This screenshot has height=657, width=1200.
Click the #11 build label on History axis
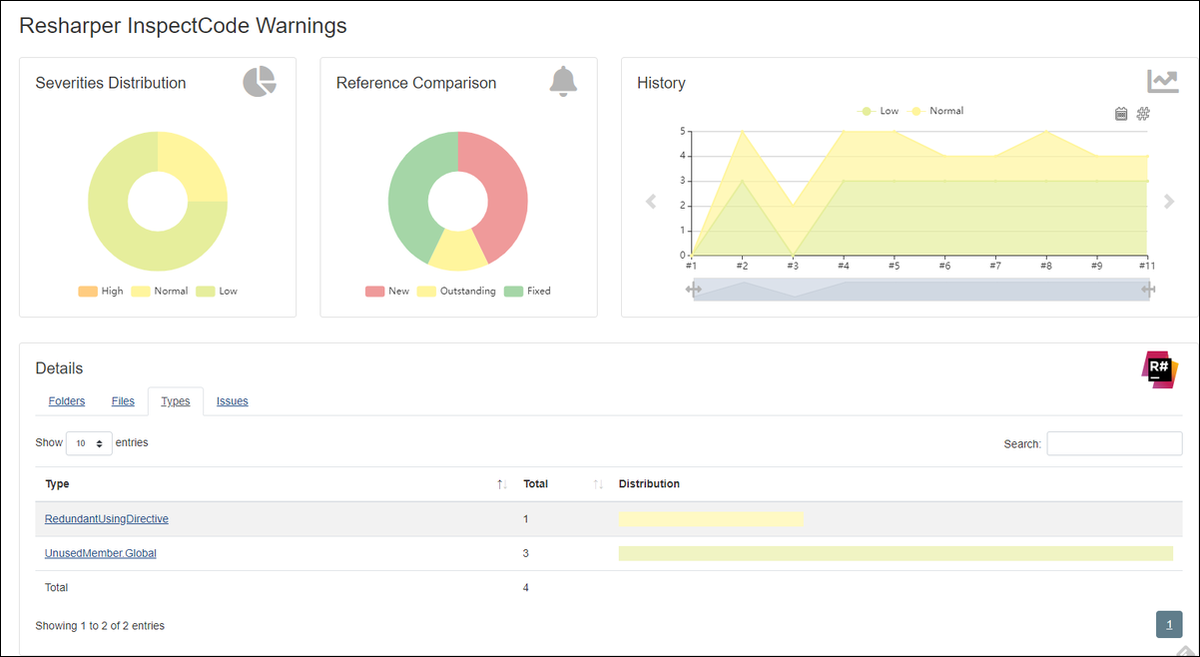[x=1145, y=266]
